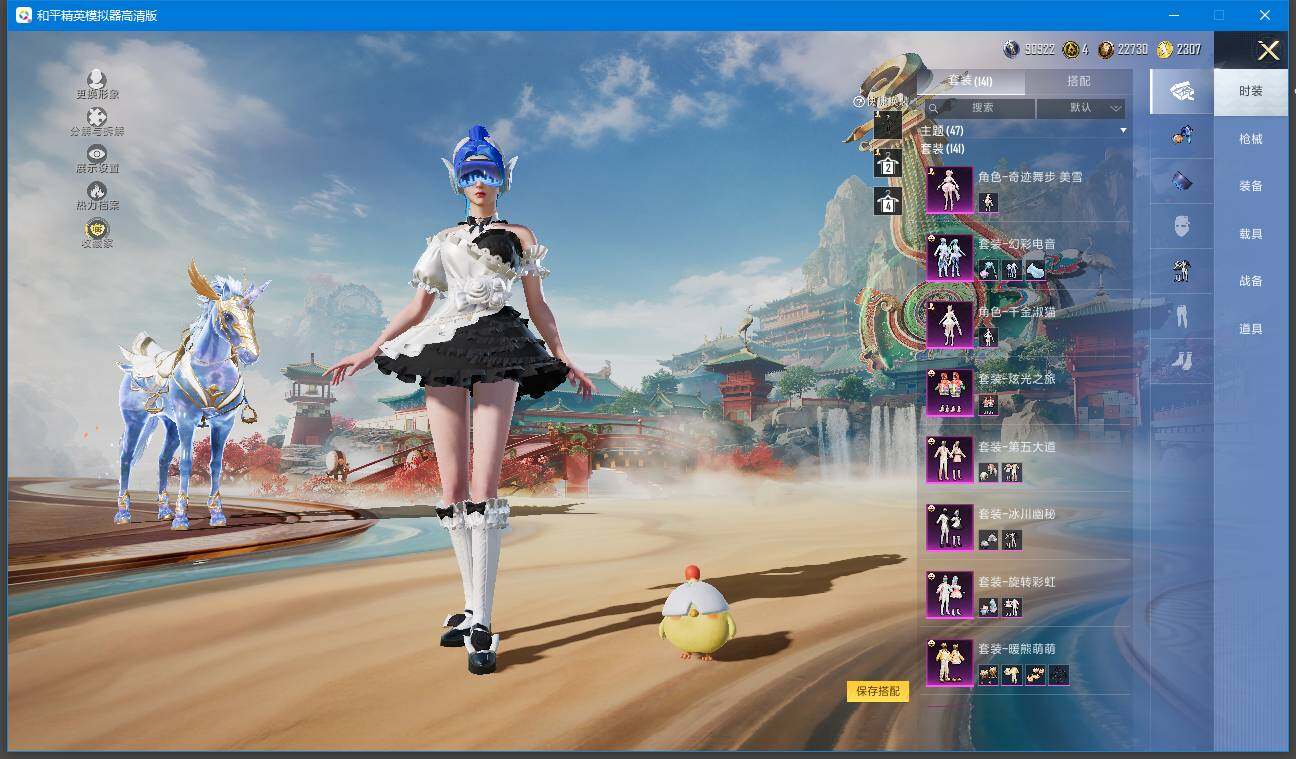Click the first piece icon under 套装-冰川幽秘
The width and height of the screenshot is (1296, 759).
[988, 540]
